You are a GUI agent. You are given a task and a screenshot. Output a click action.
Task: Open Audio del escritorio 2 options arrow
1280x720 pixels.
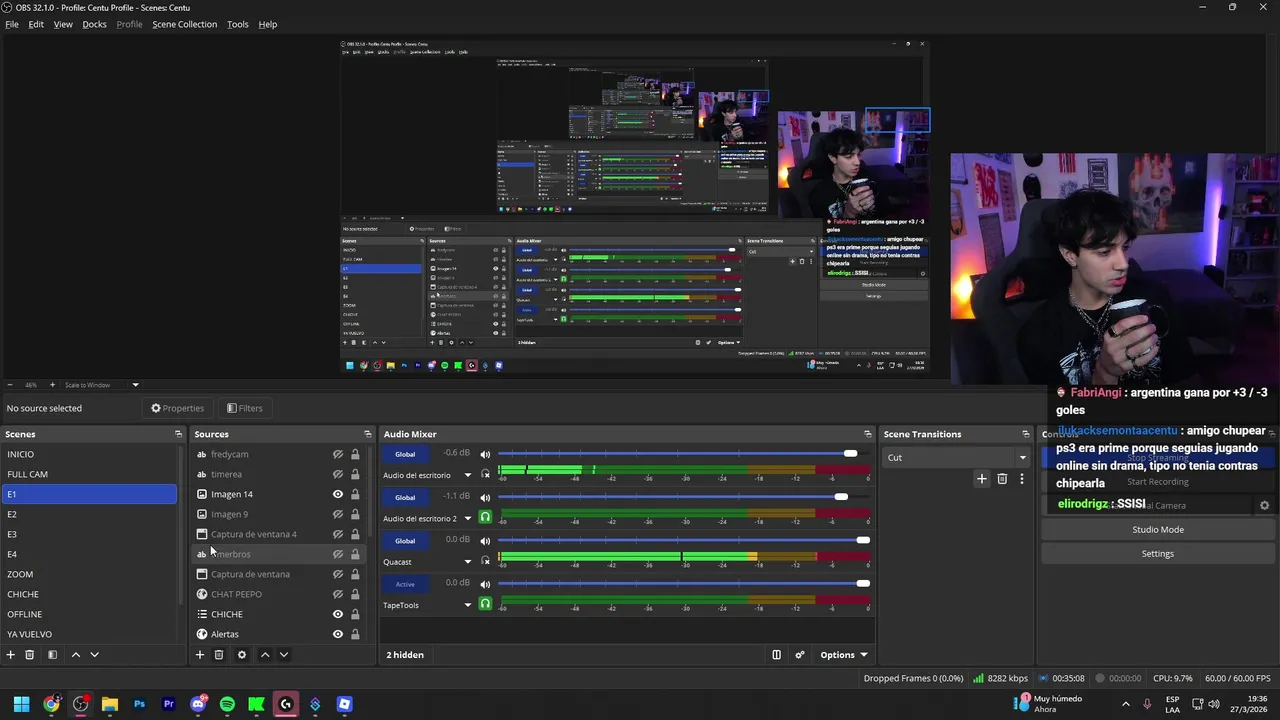(467, 518)
